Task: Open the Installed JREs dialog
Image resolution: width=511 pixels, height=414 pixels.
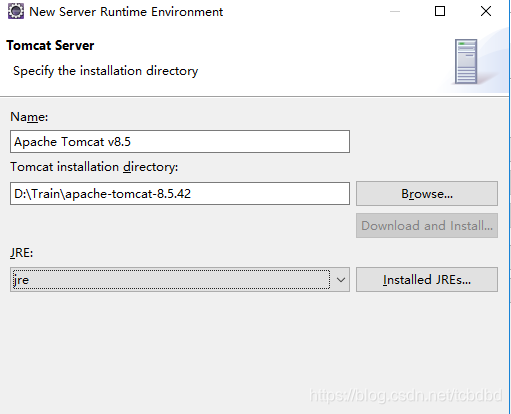Action: click(x=427, y=279)
